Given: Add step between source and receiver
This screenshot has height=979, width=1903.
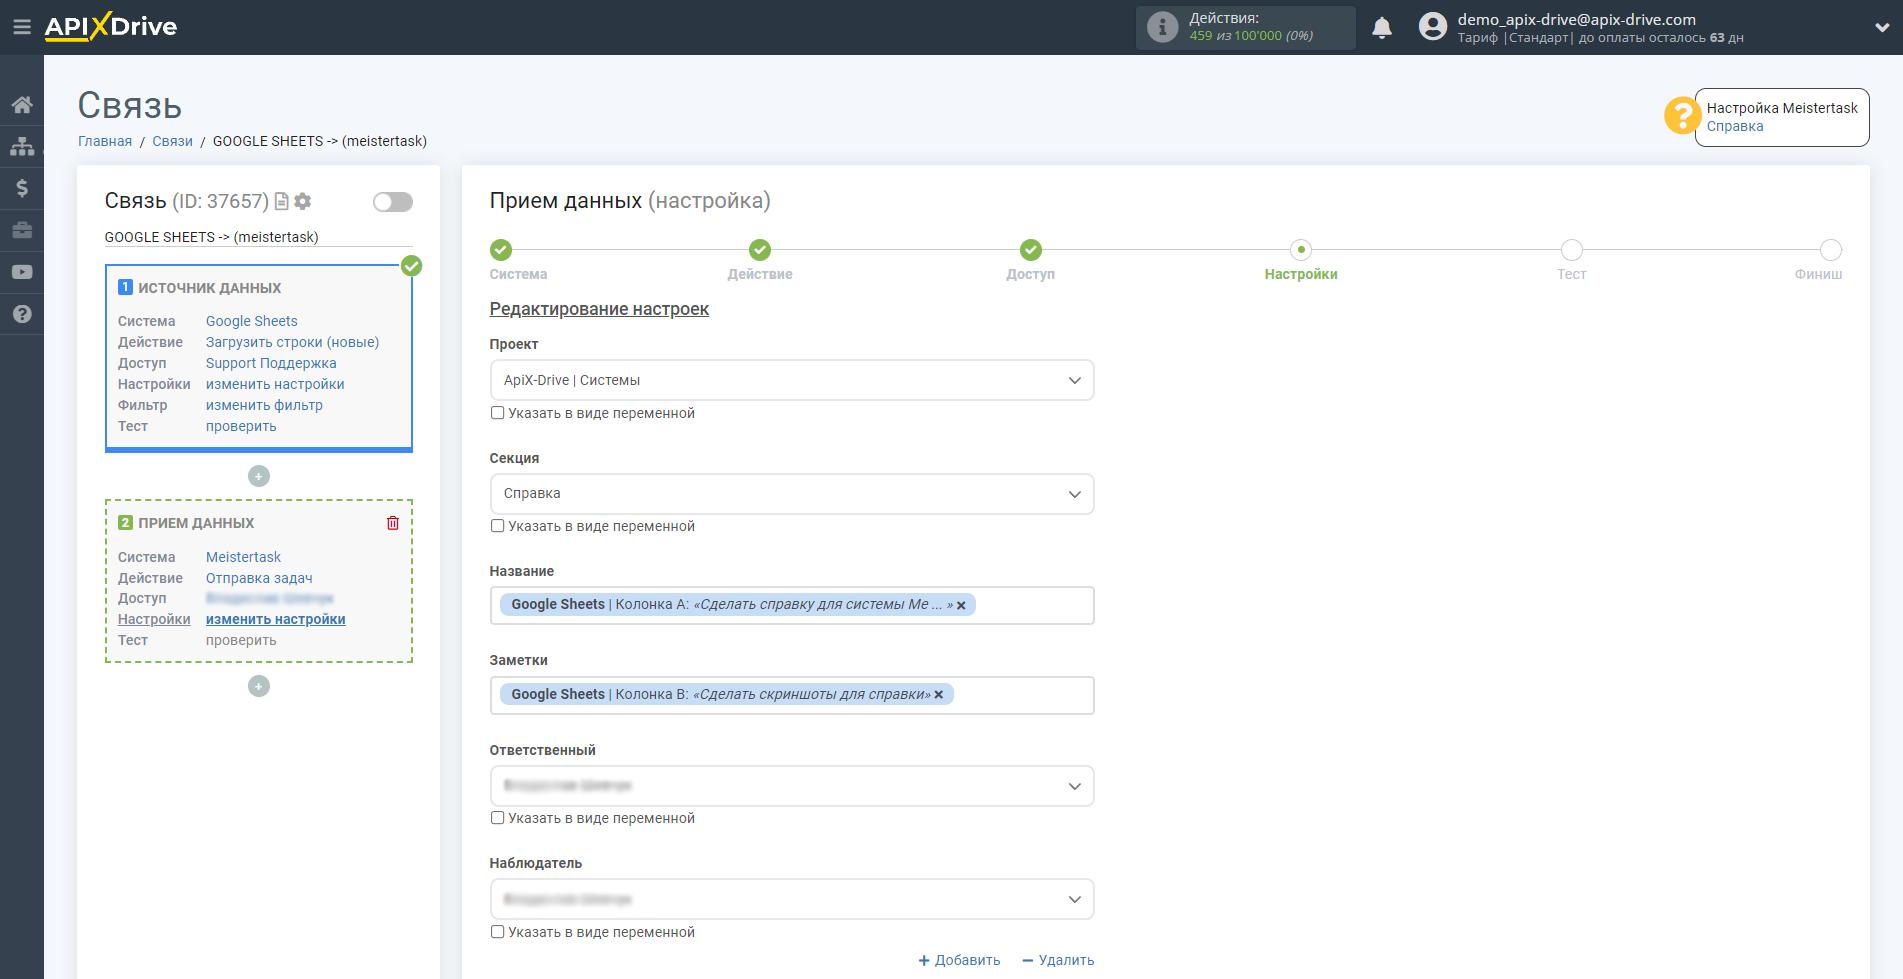Looking at the screenshot, I should click(259, 476).
